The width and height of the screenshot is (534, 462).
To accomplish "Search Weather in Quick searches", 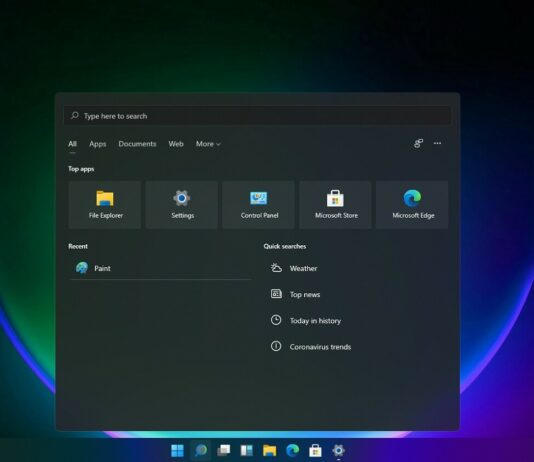I will [303, 268].
